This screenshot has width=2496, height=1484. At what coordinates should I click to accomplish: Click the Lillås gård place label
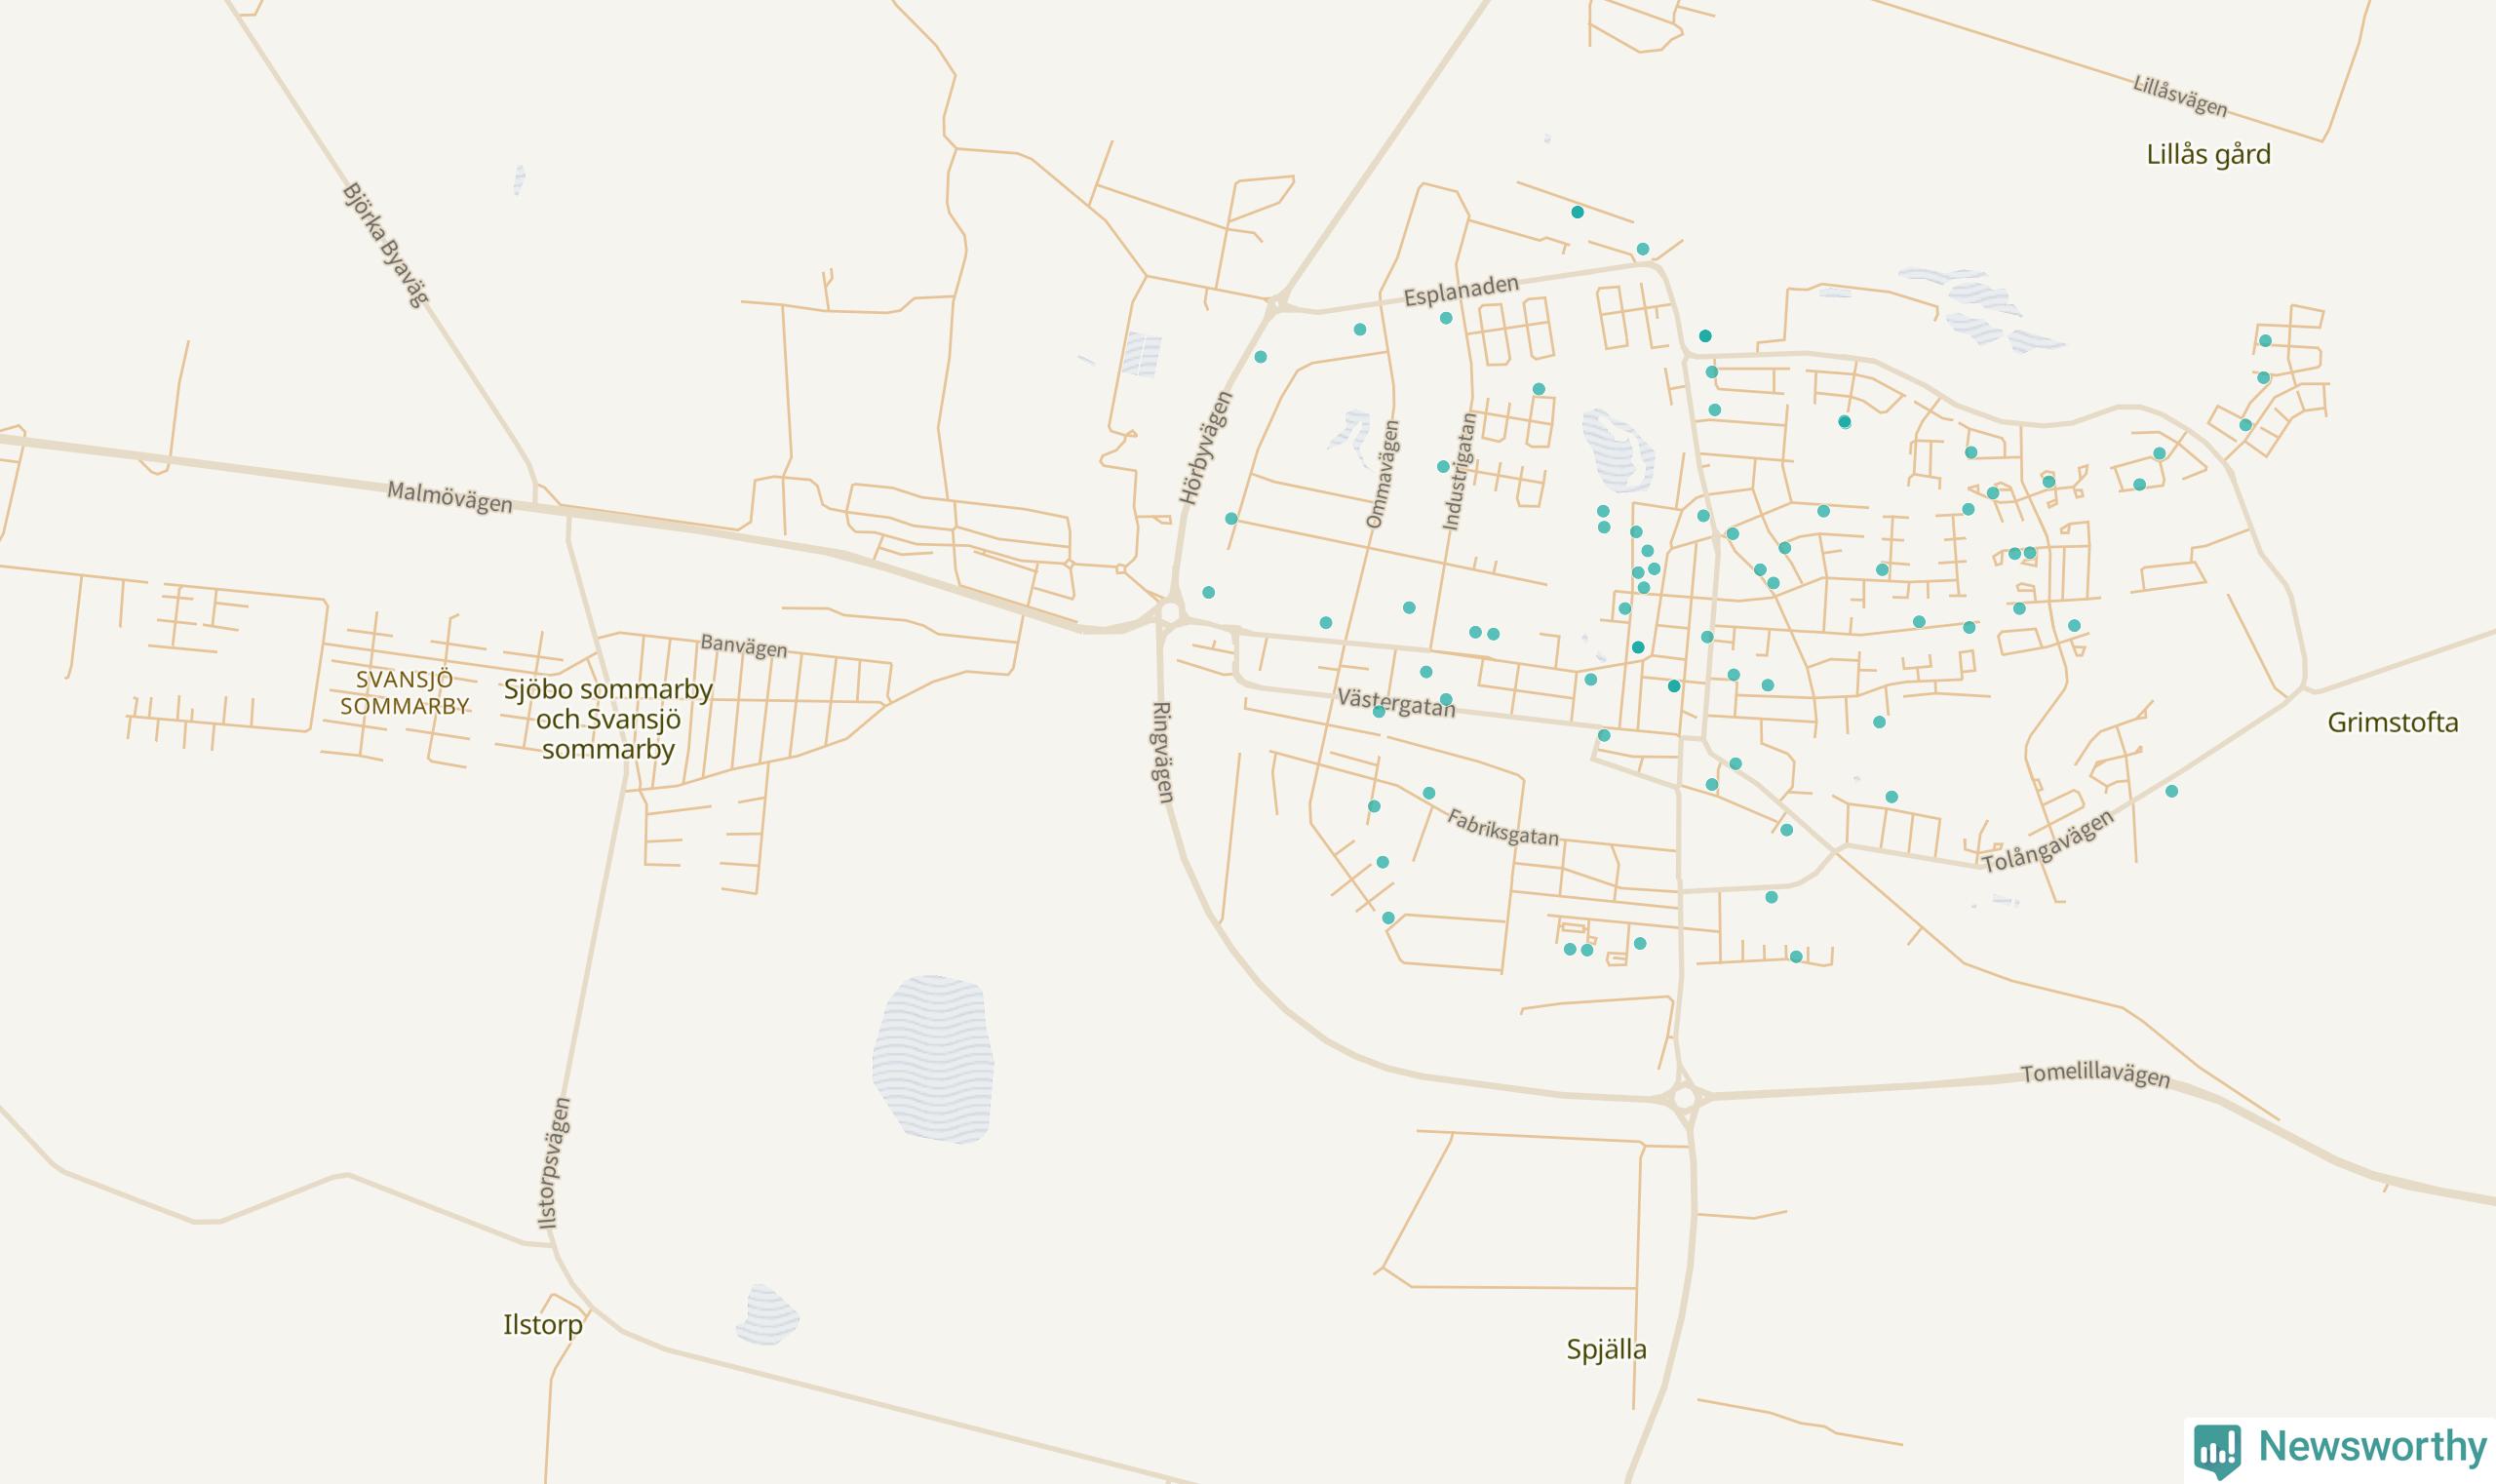pyautogui.click(x=2208, y=154)
